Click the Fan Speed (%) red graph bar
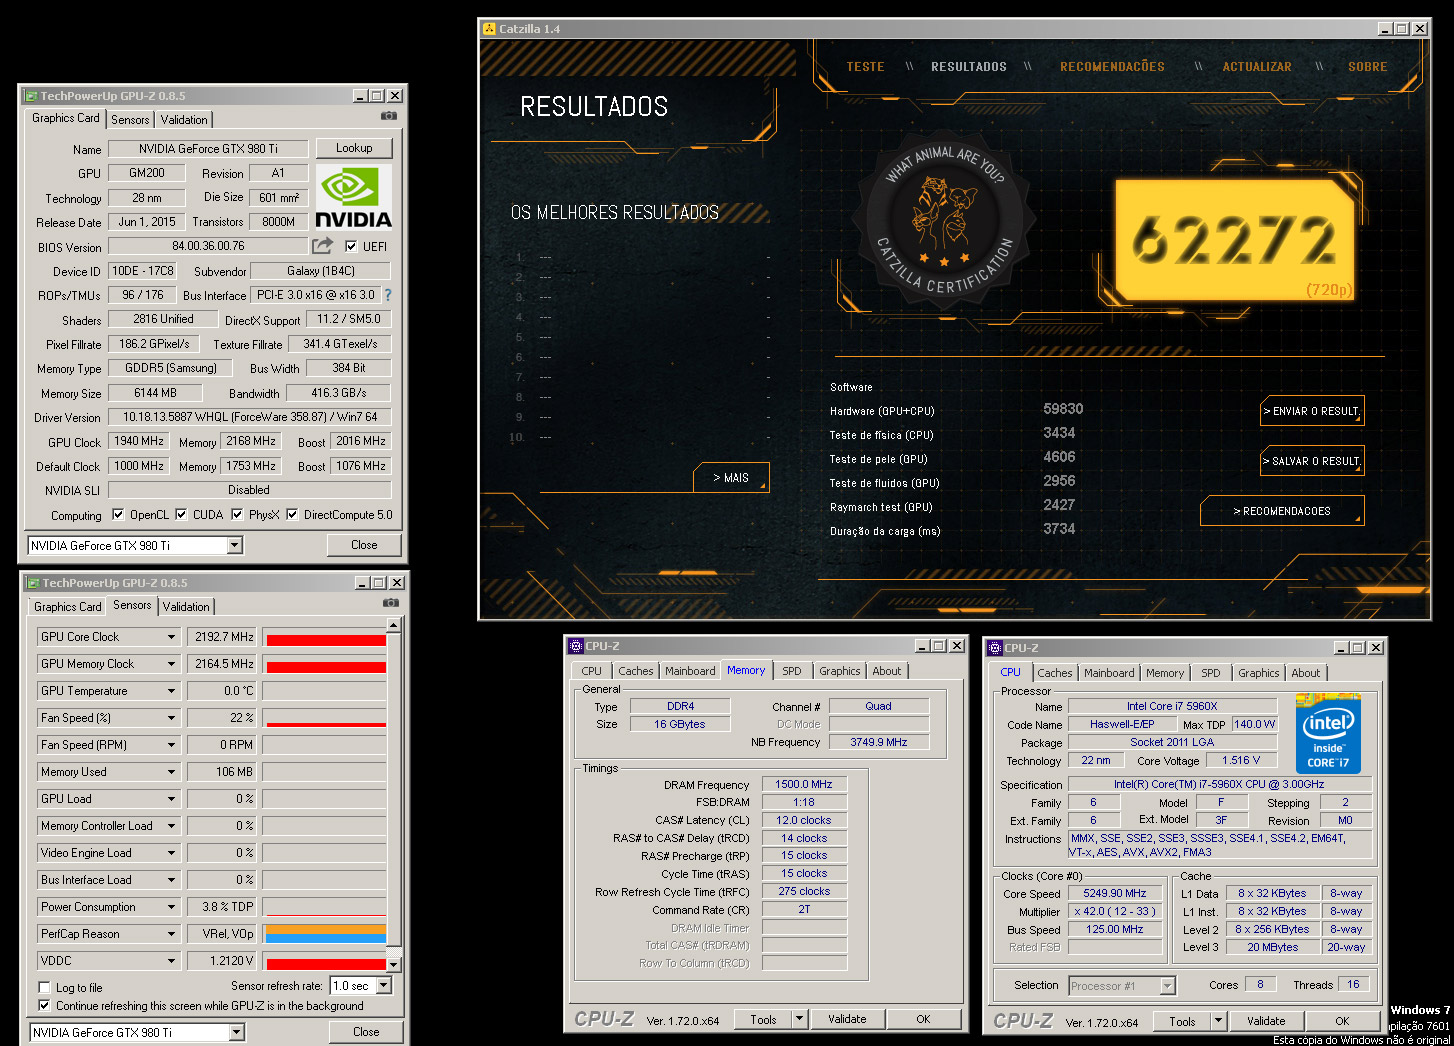The width and height of the screenshot is (1454, 1046). click(325, 724)
